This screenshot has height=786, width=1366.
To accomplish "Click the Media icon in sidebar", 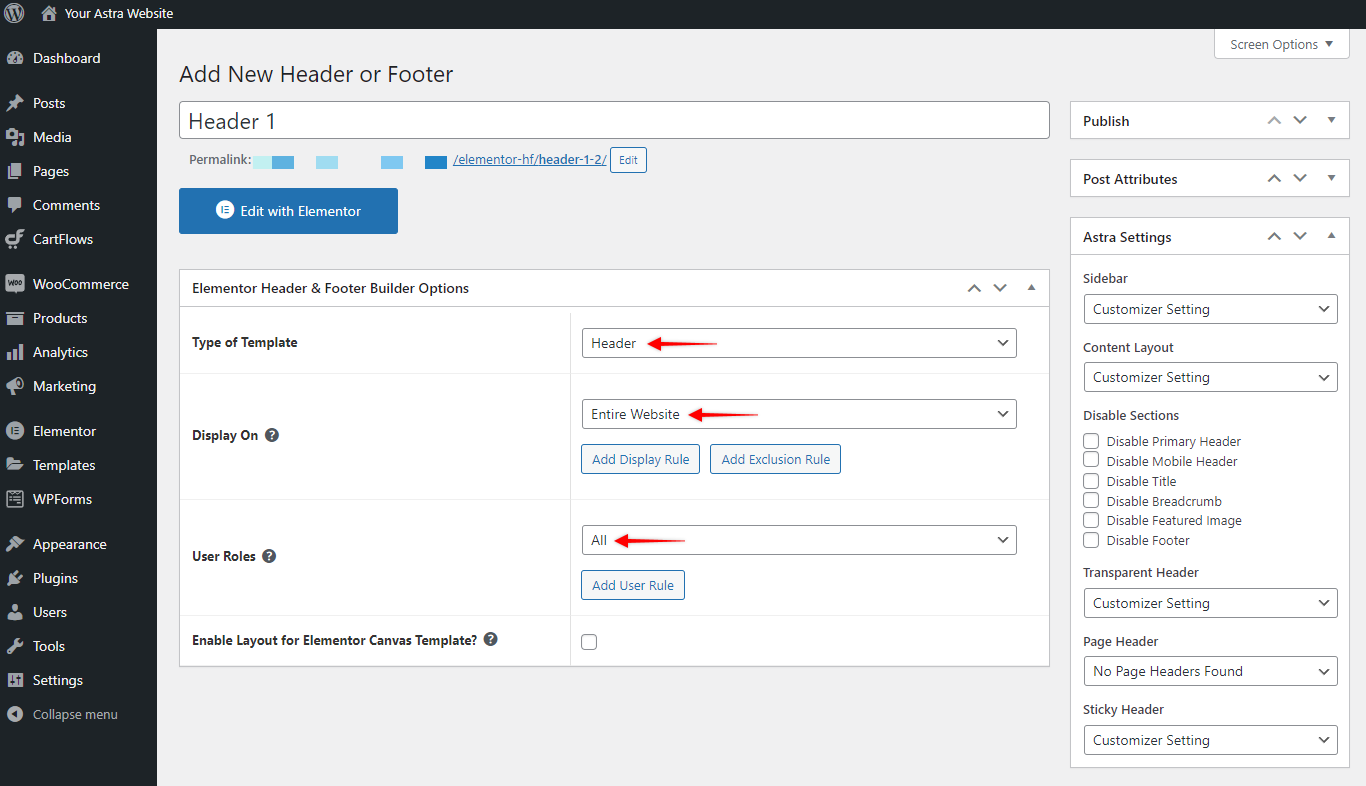I will [x=15, y=137].
